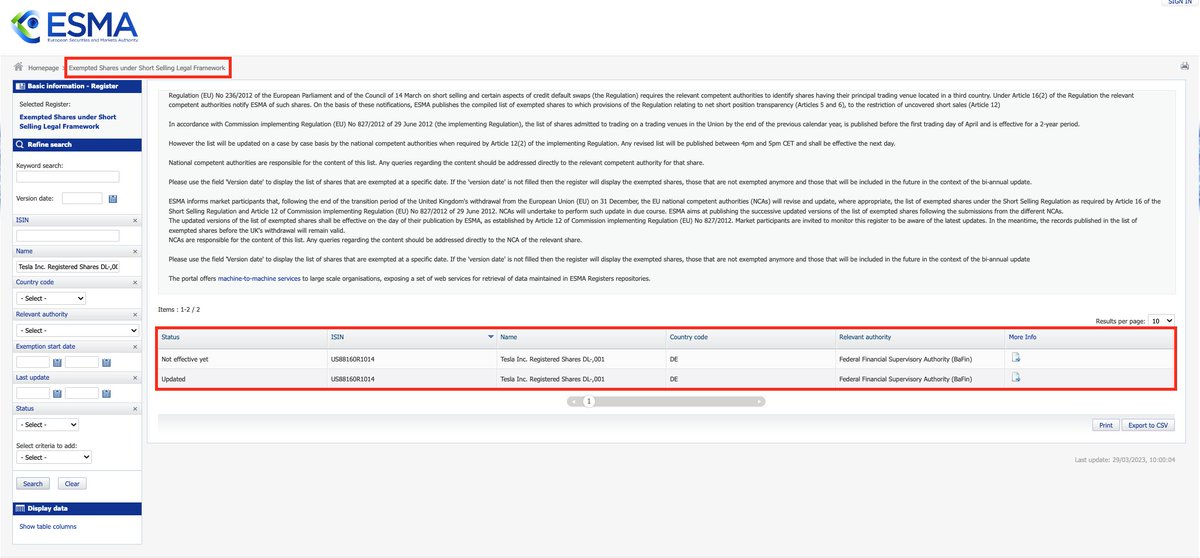Remove the Relevant authority search criterion
The image size is (1200, 558).
pyautogui.click(x=135, y=314)
